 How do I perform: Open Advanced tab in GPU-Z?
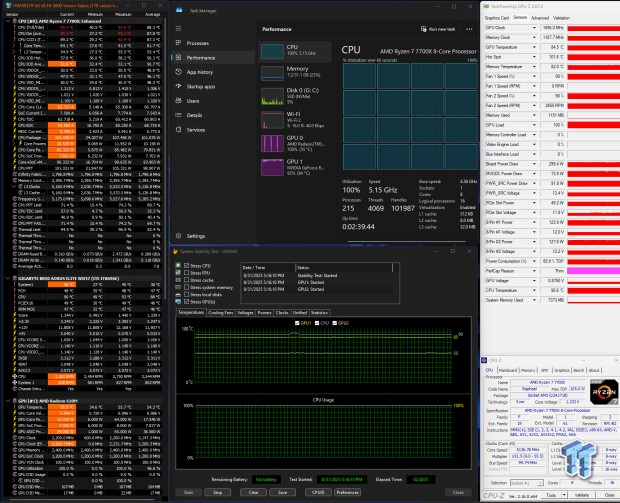(x=540, y=18)
